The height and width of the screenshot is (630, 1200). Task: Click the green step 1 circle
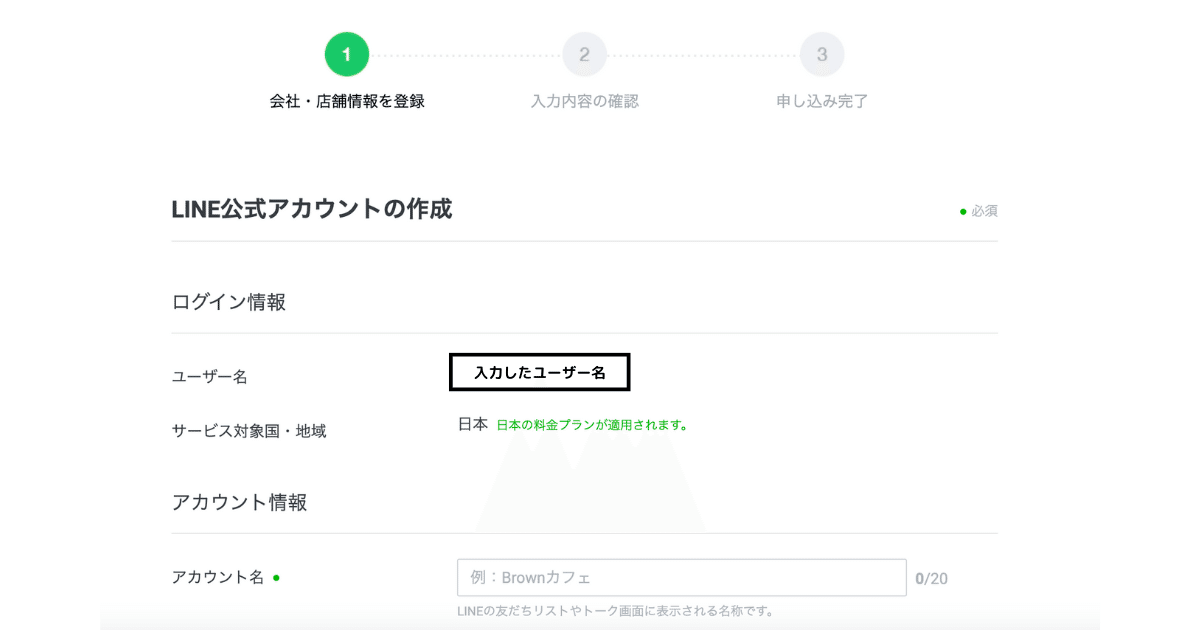(346, 54)
